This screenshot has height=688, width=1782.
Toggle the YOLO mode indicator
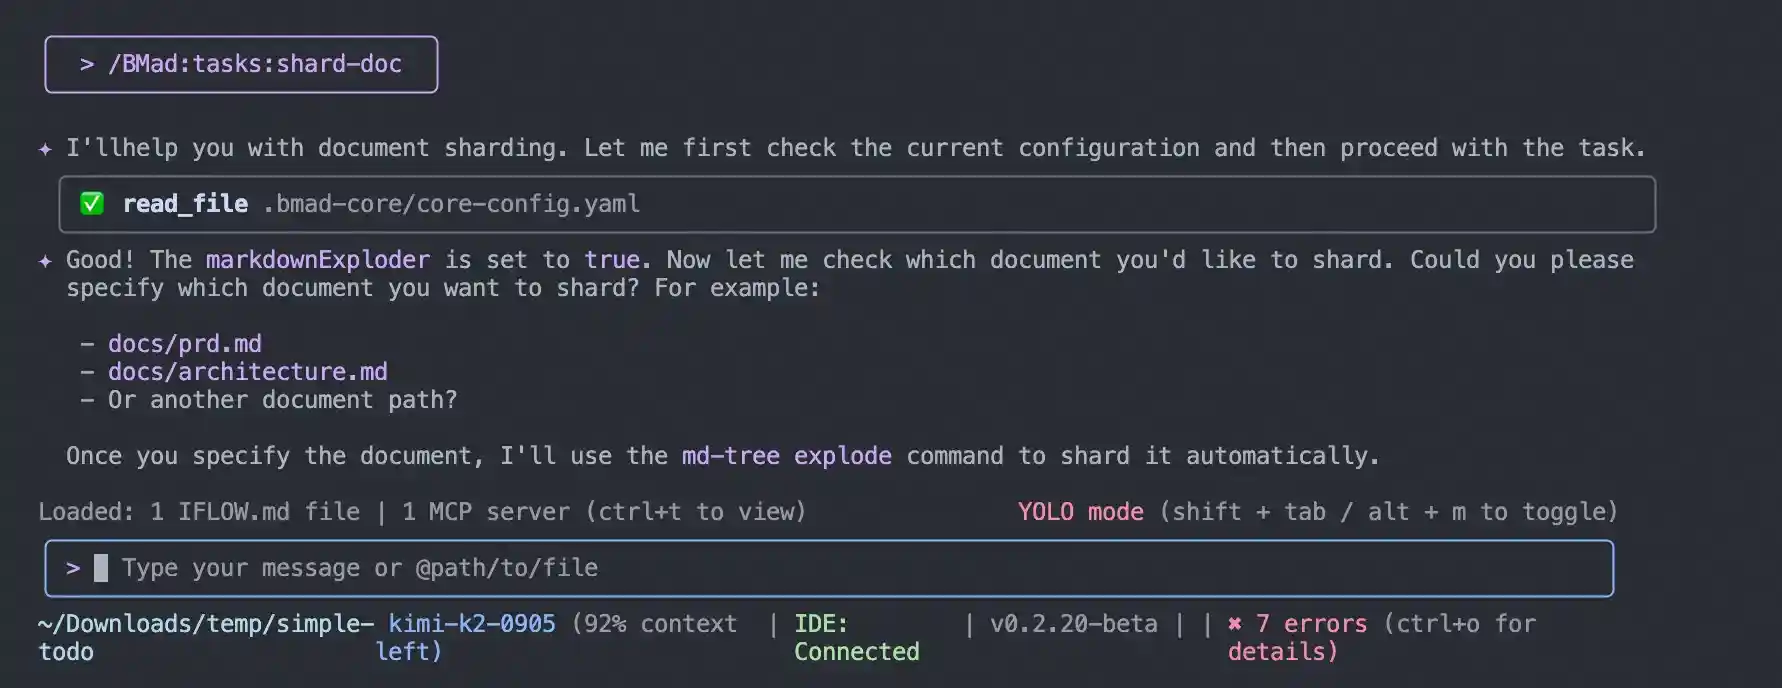[1080, 512]
